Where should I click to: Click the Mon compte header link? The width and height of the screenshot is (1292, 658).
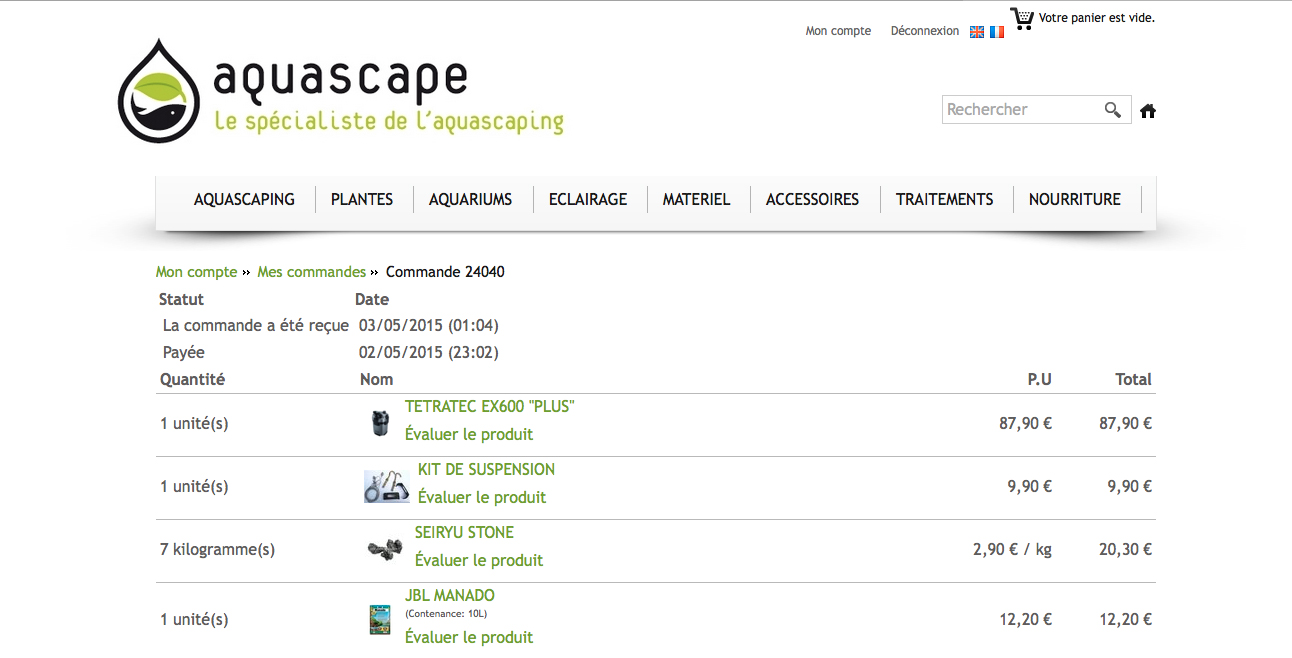click(x=838, y=31)
